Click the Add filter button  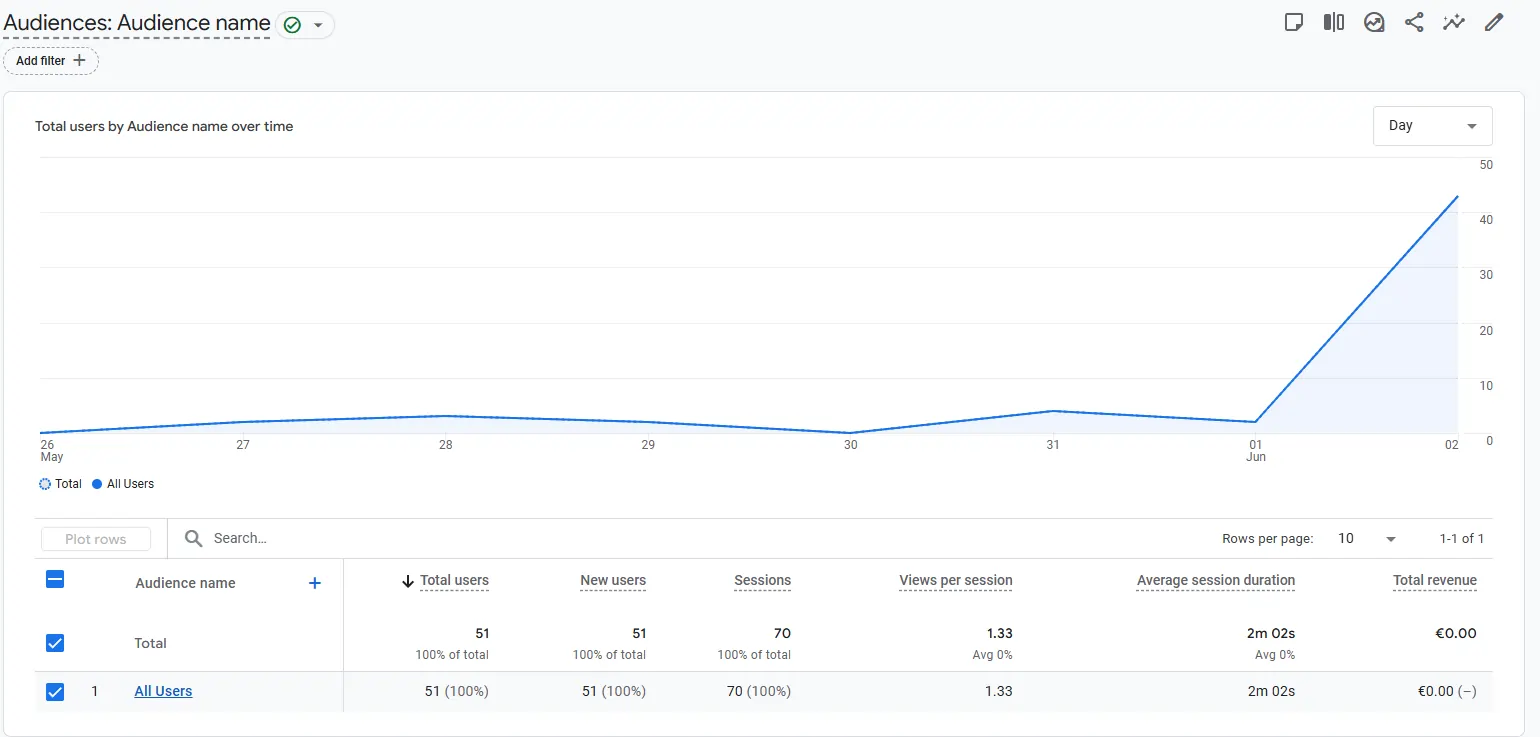click(x=51, y=61)
